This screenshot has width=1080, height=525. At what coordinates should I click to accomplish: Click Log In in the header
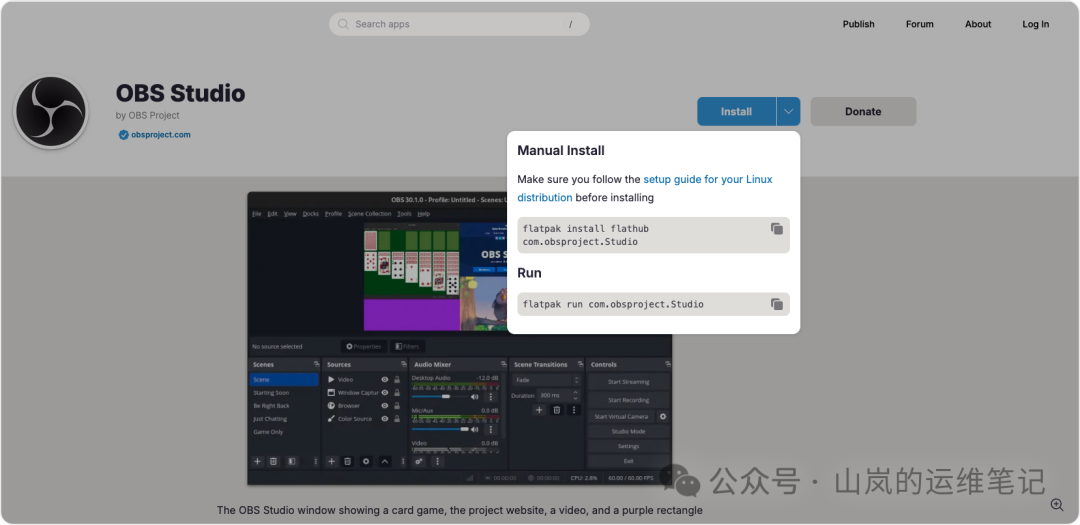click(x=1035, y=24)
